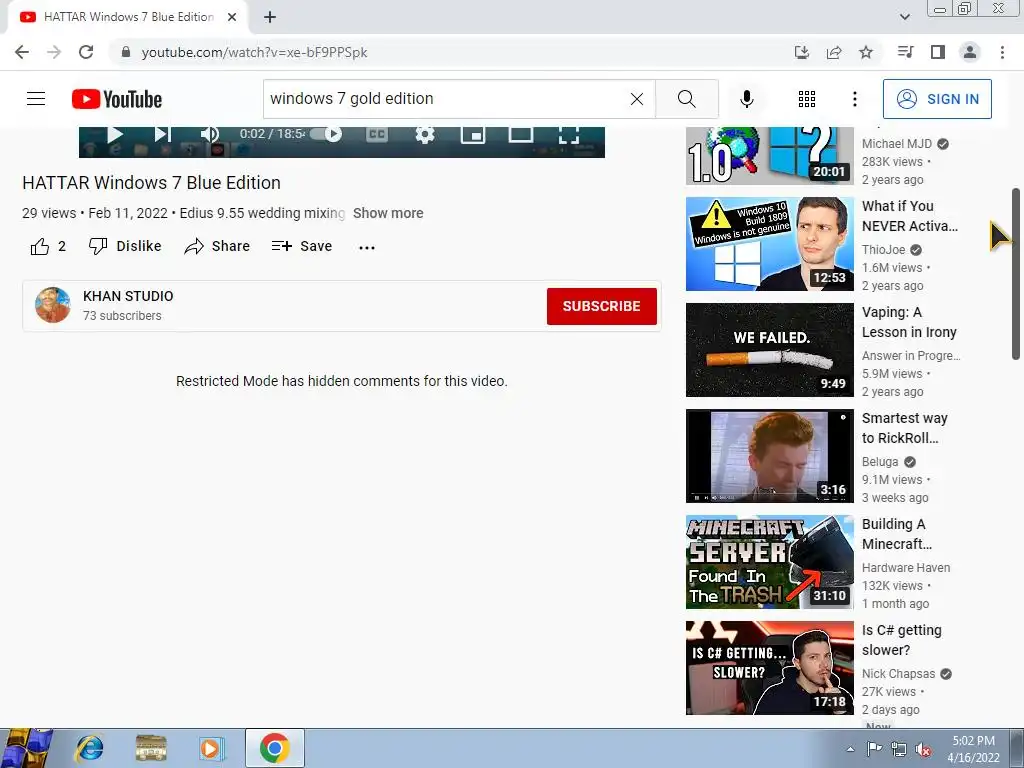The height and width of the screenshot is (768, 1024).
Task: Open Windows Media Player taskbar icon
Action: 210,748
